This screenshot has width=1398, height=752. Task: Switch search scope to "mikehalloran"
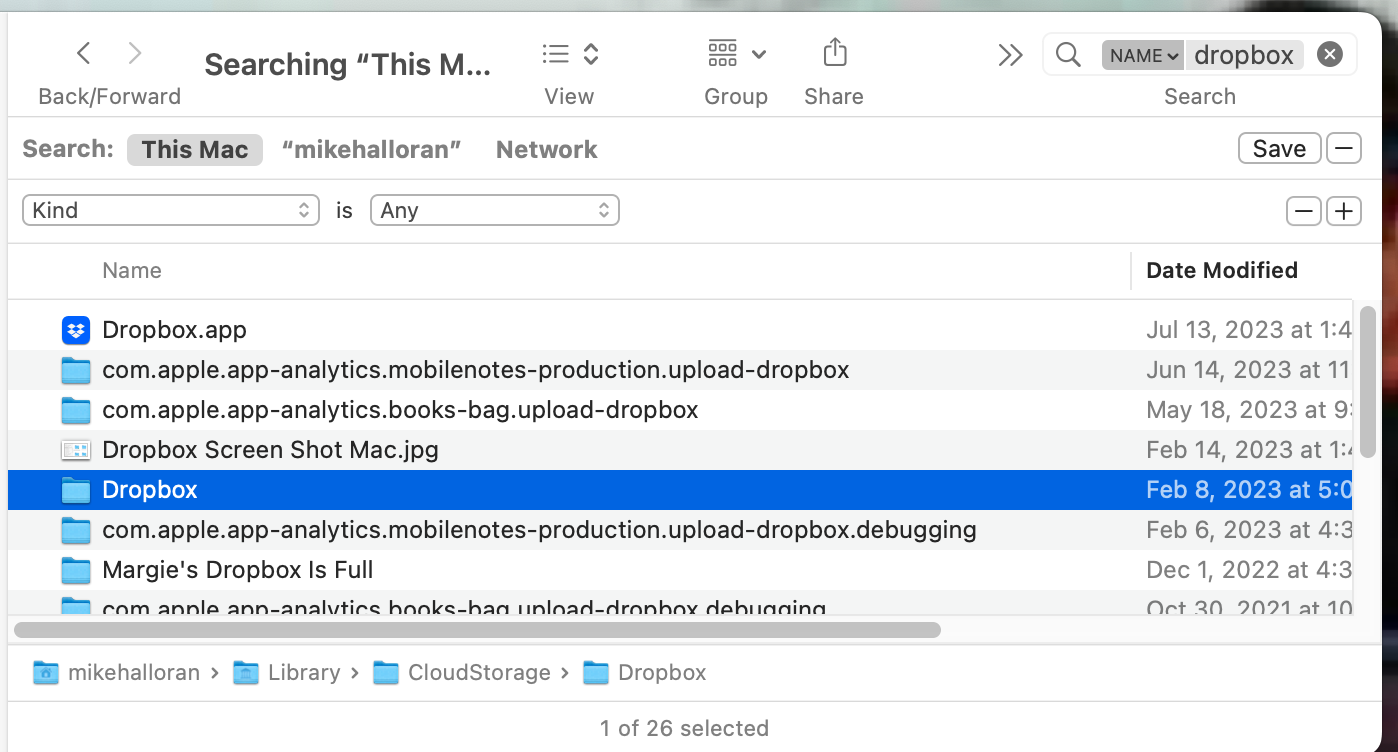click(x=372, y=150)
